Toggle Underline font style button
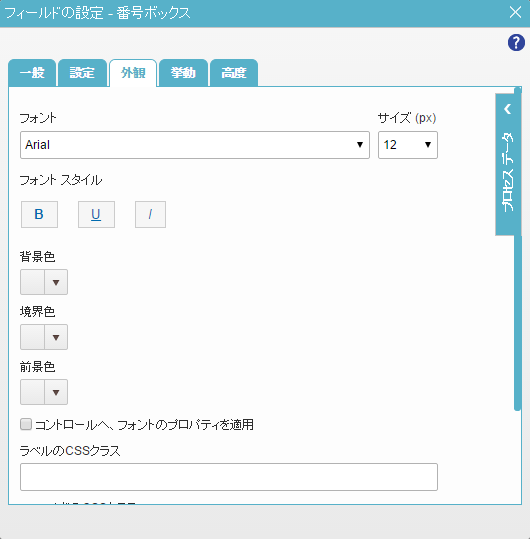 (x=96, y=214)
